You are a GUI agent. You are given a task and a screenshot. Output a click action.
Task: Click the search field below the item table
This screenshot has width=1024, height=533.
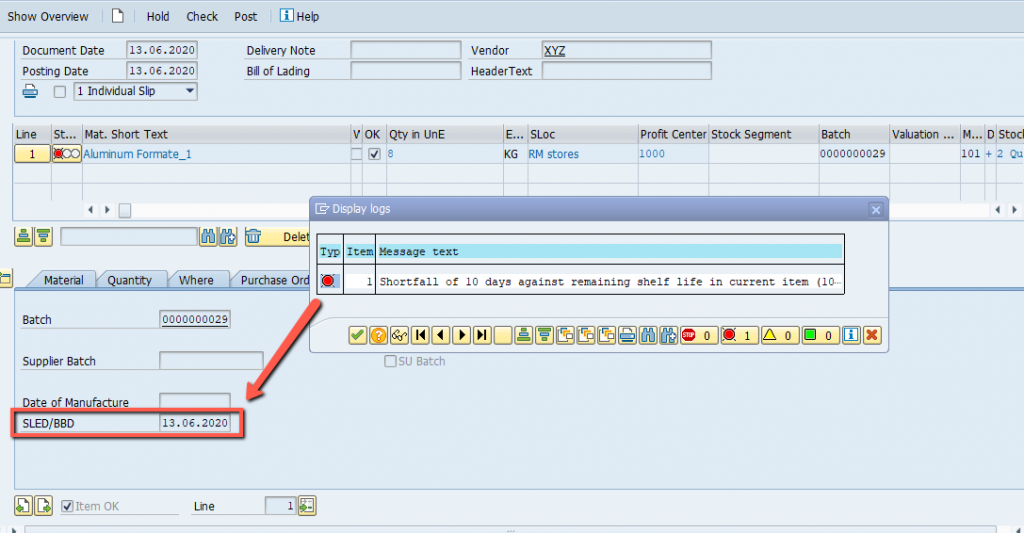pos(129,236)
